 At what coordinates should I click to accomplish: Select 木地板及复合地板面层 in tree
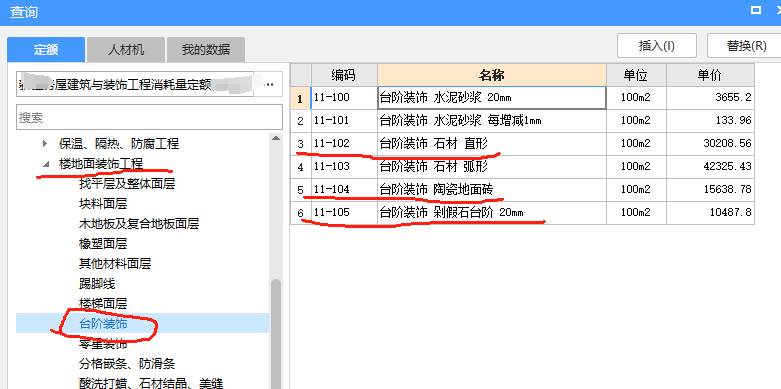click(x=139, y=224)
